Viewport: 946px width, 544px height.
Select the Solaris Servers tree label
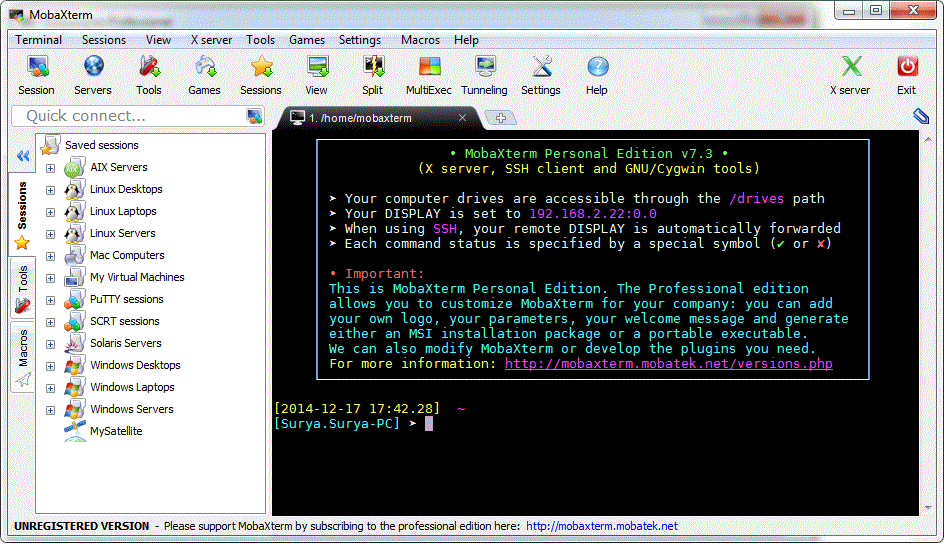(x=125, y=343)
